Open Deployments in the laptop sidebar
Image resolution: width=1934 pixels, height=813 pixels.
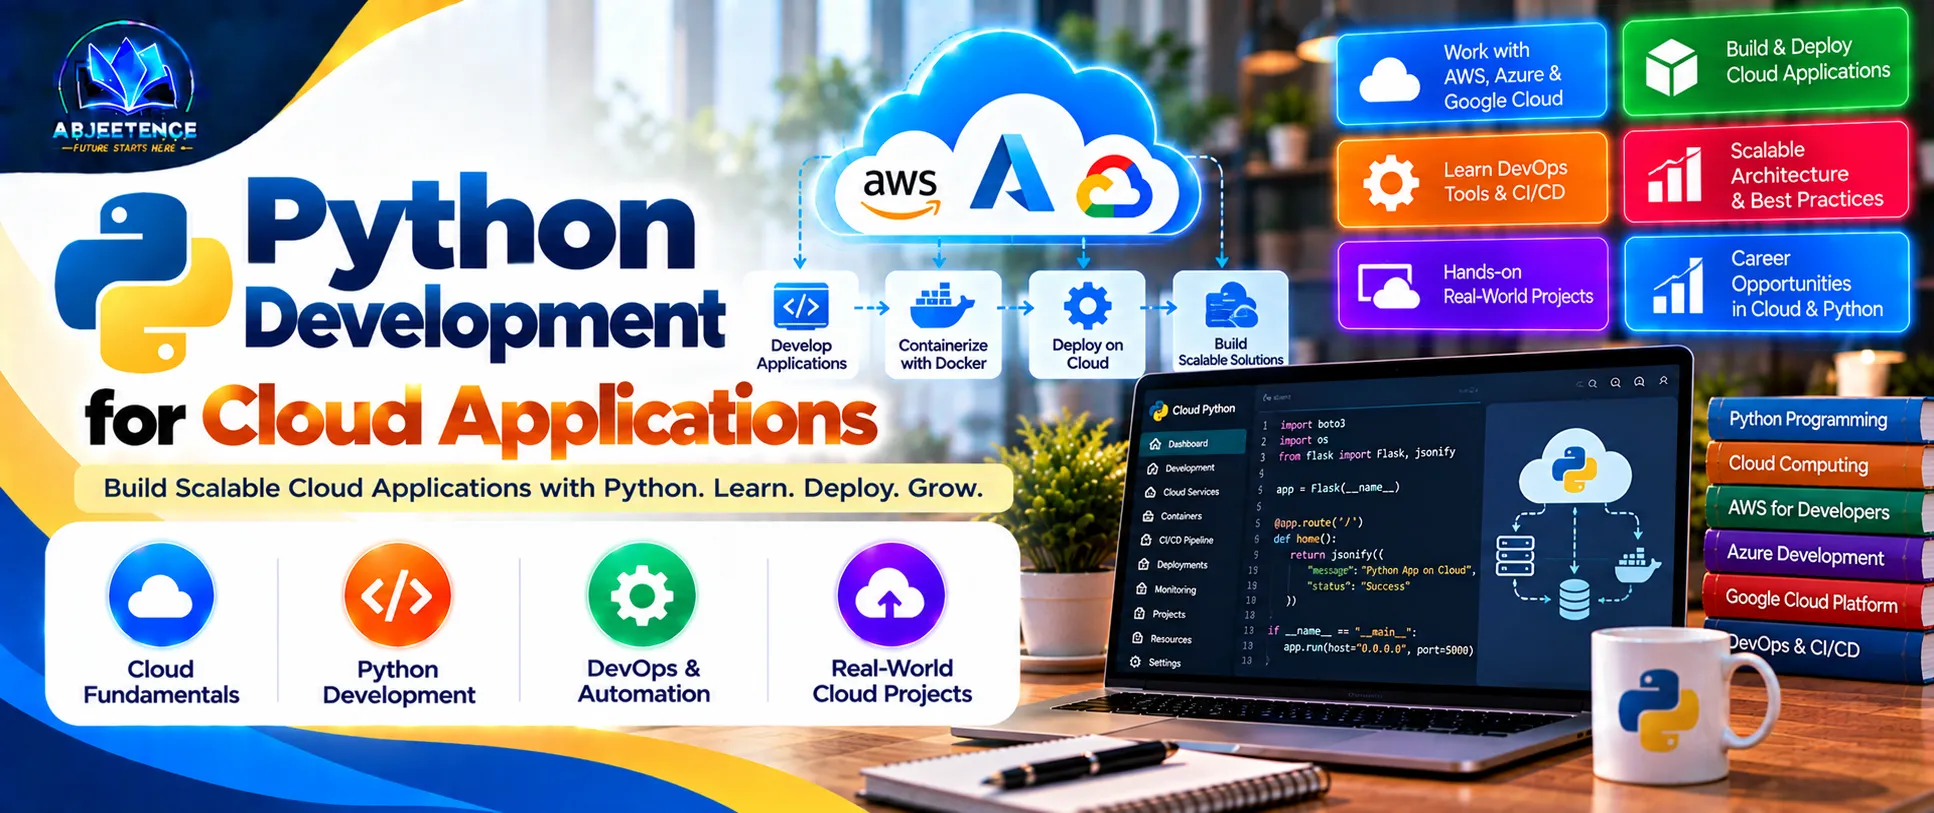[x=1174, y=565]
